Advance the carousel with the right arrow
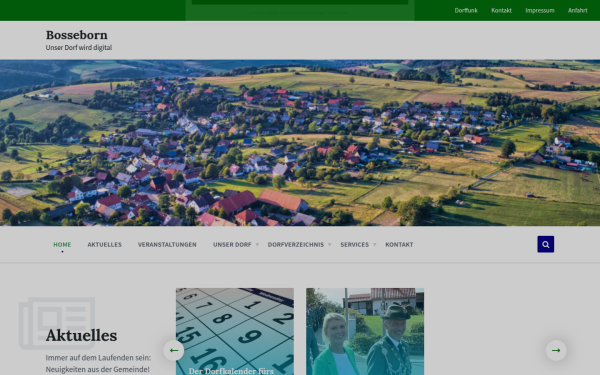Viewport: 600px width, 375px height. point(556,350)
